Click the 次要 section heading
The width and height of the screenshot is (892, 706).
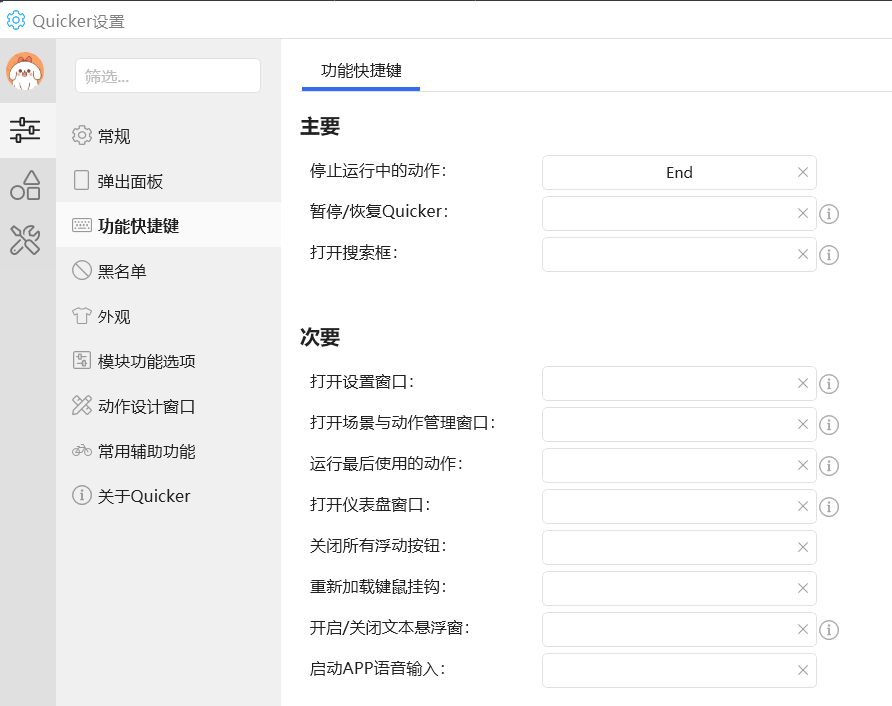[320, 337]
